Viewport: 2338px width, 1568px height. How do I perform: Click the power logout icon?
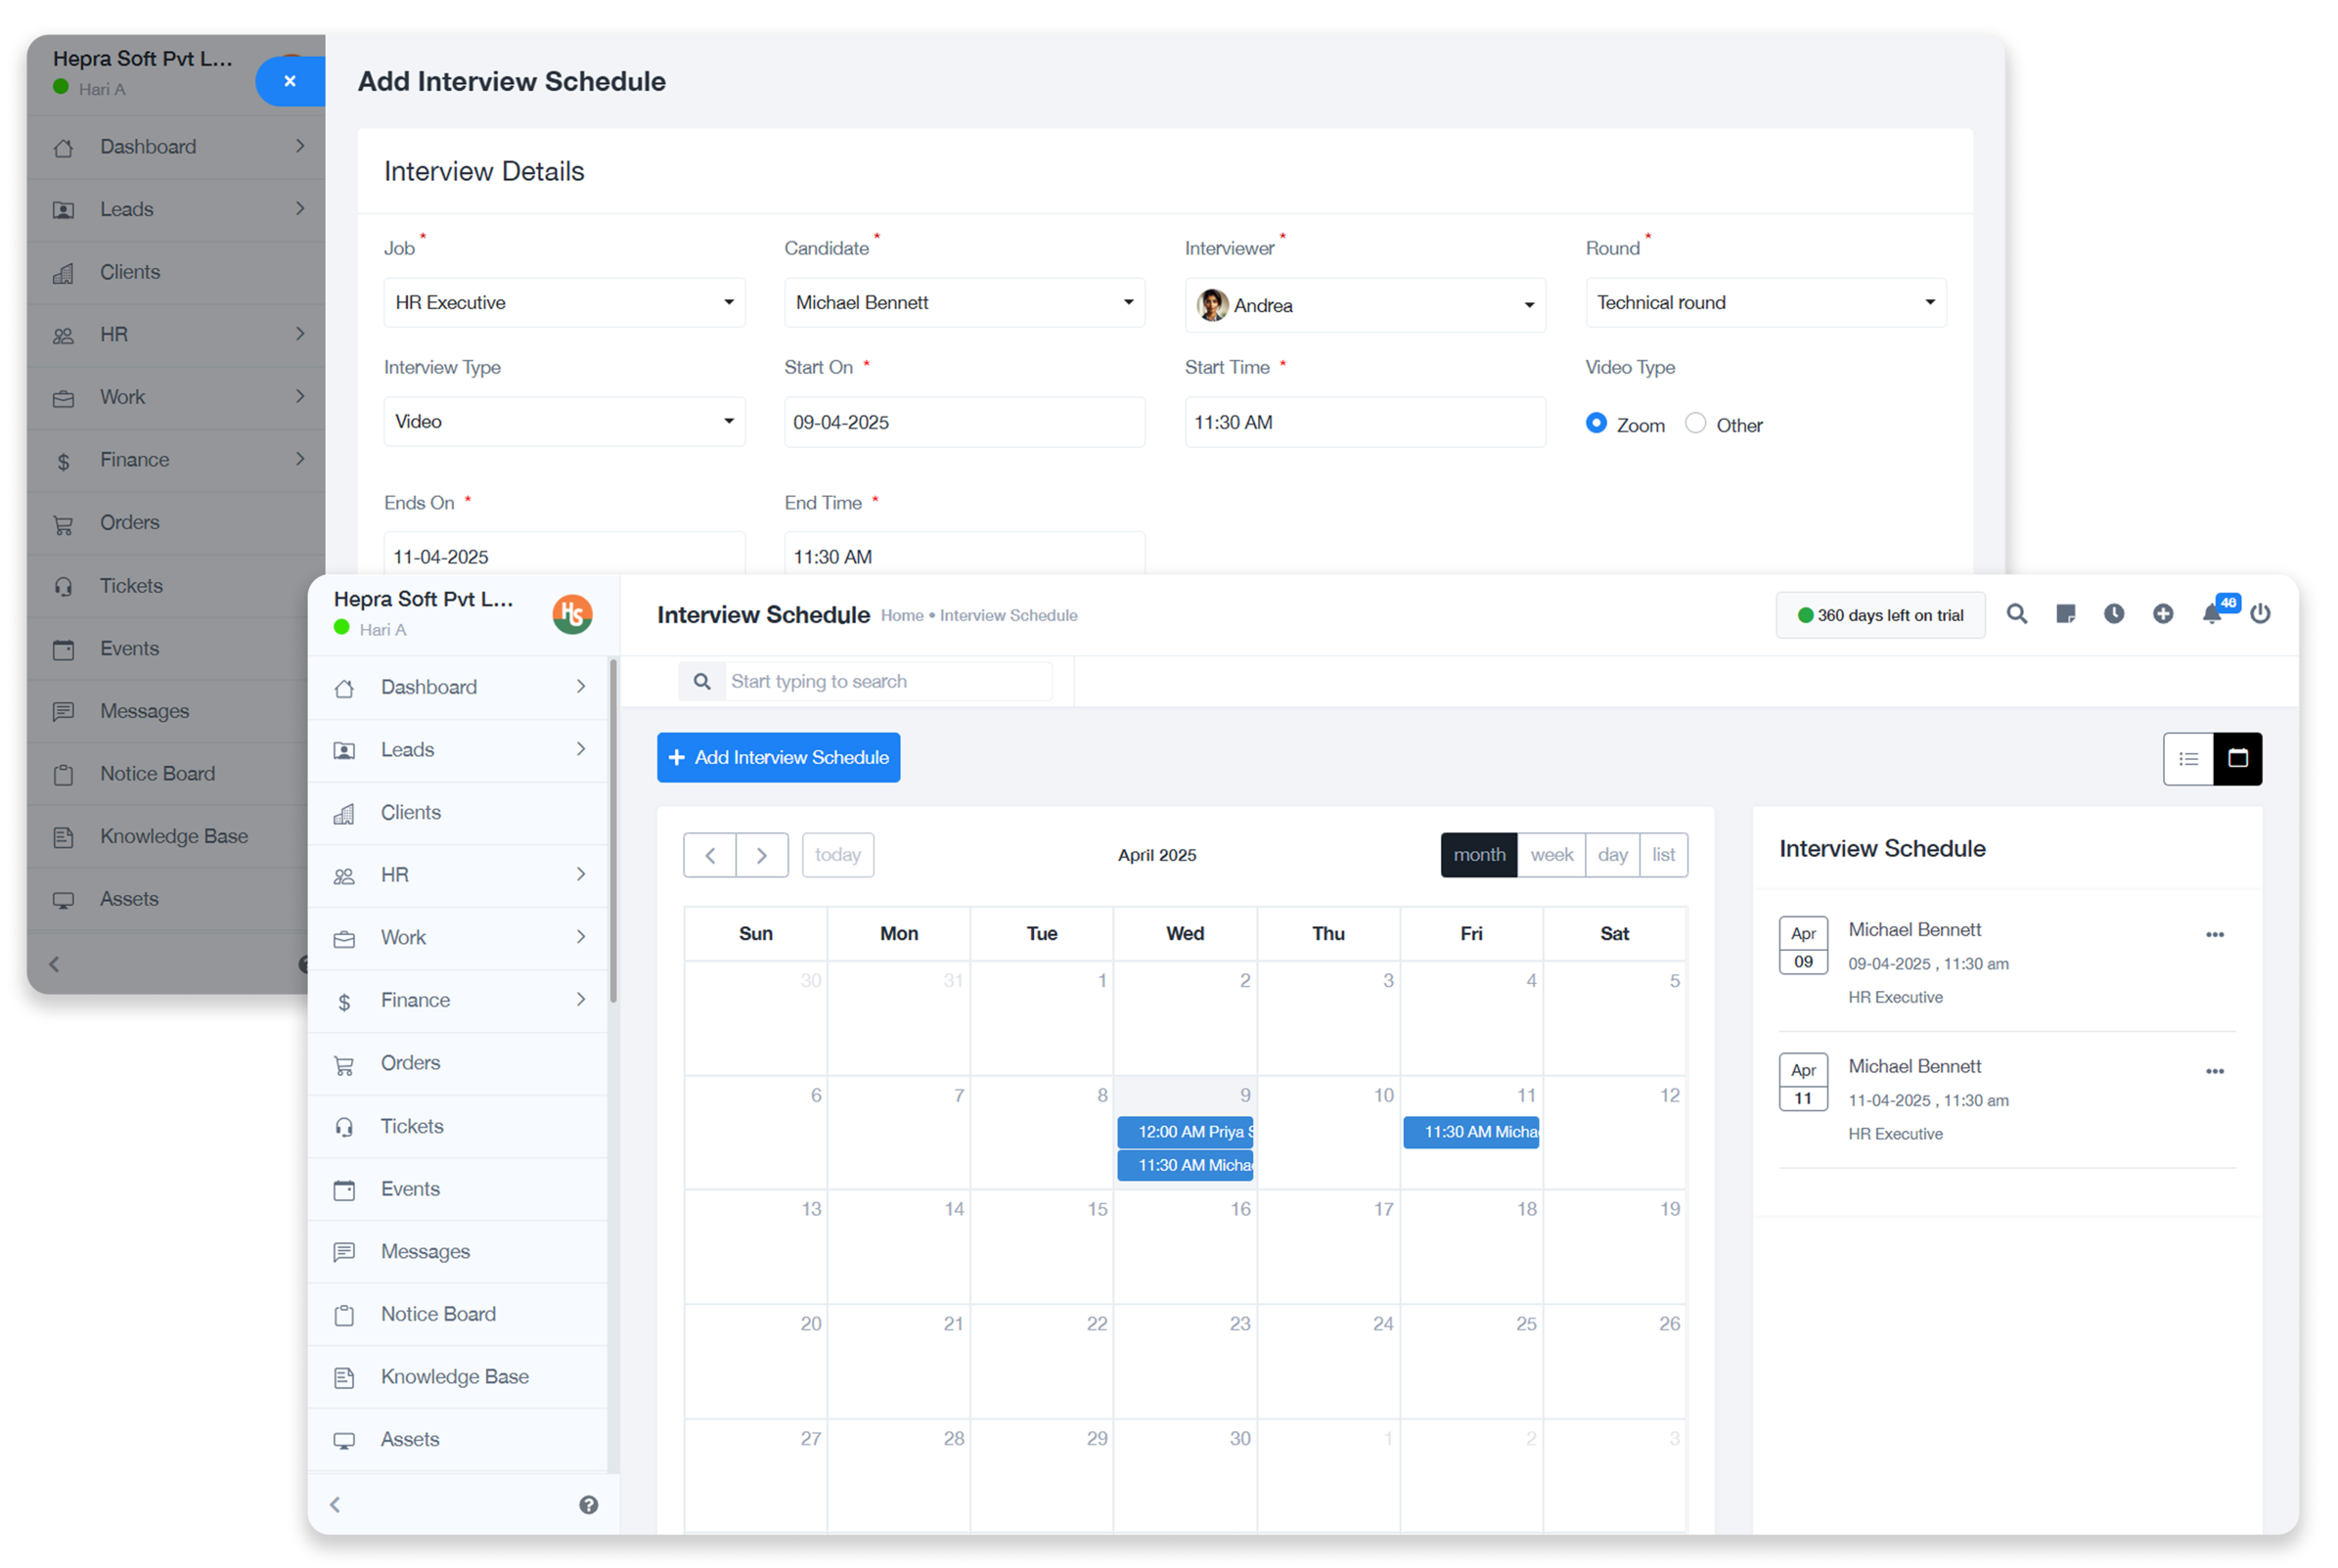pyautogui.click(x=2260, y=614)
